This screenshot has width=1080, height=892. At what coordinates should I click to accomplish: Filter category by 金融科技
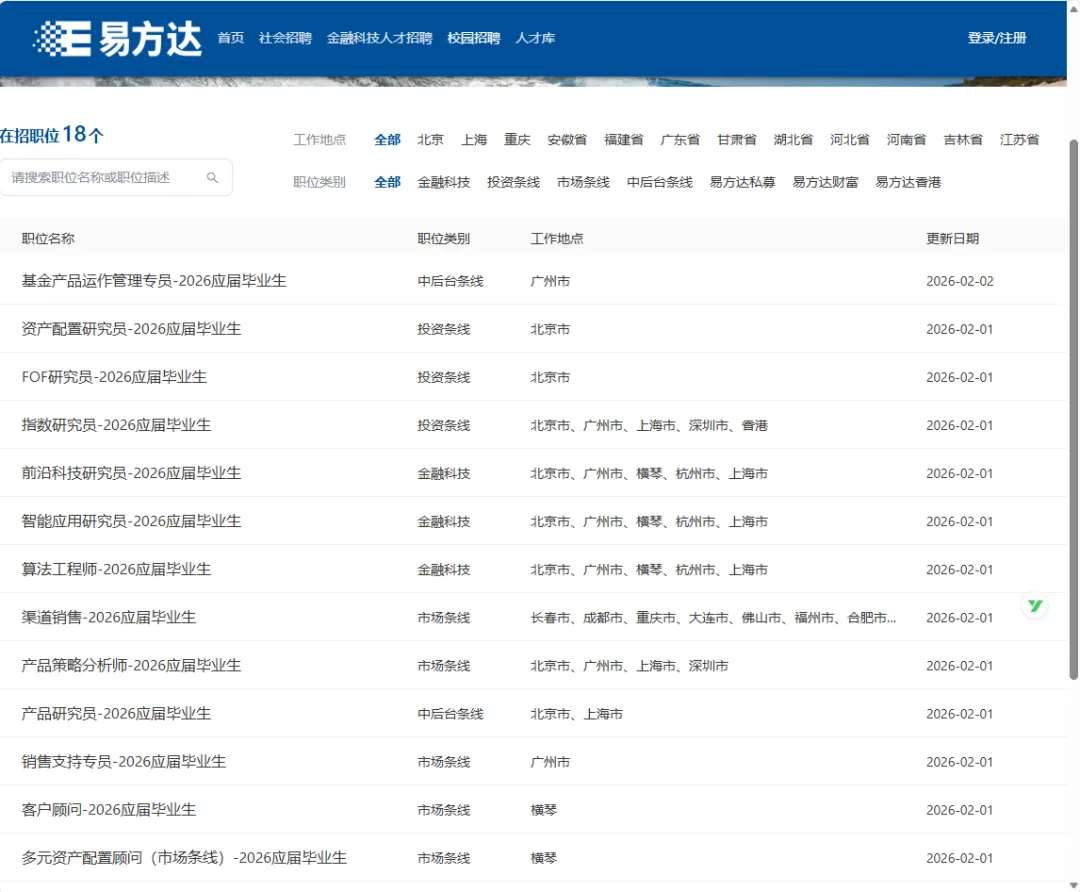coord(444,183)
